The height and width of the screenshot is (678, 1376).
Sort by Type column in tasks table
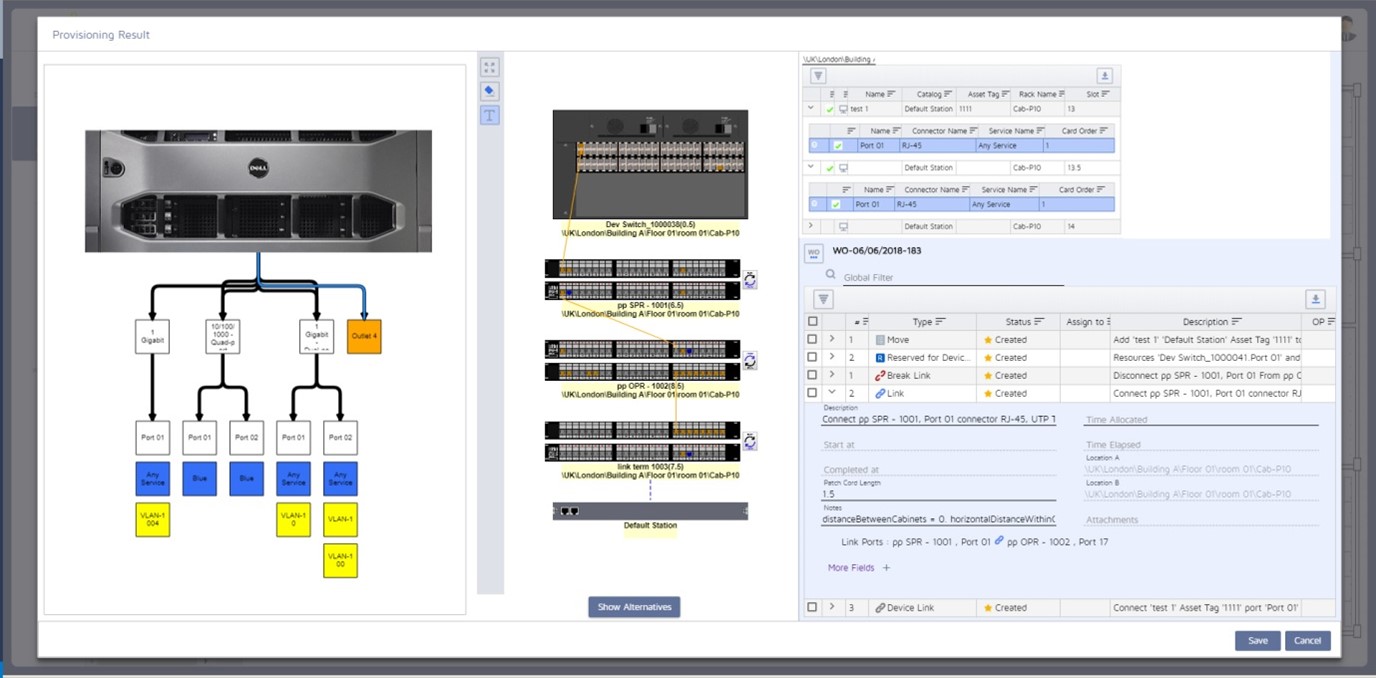pyautogui.click(x=929, y=322)
